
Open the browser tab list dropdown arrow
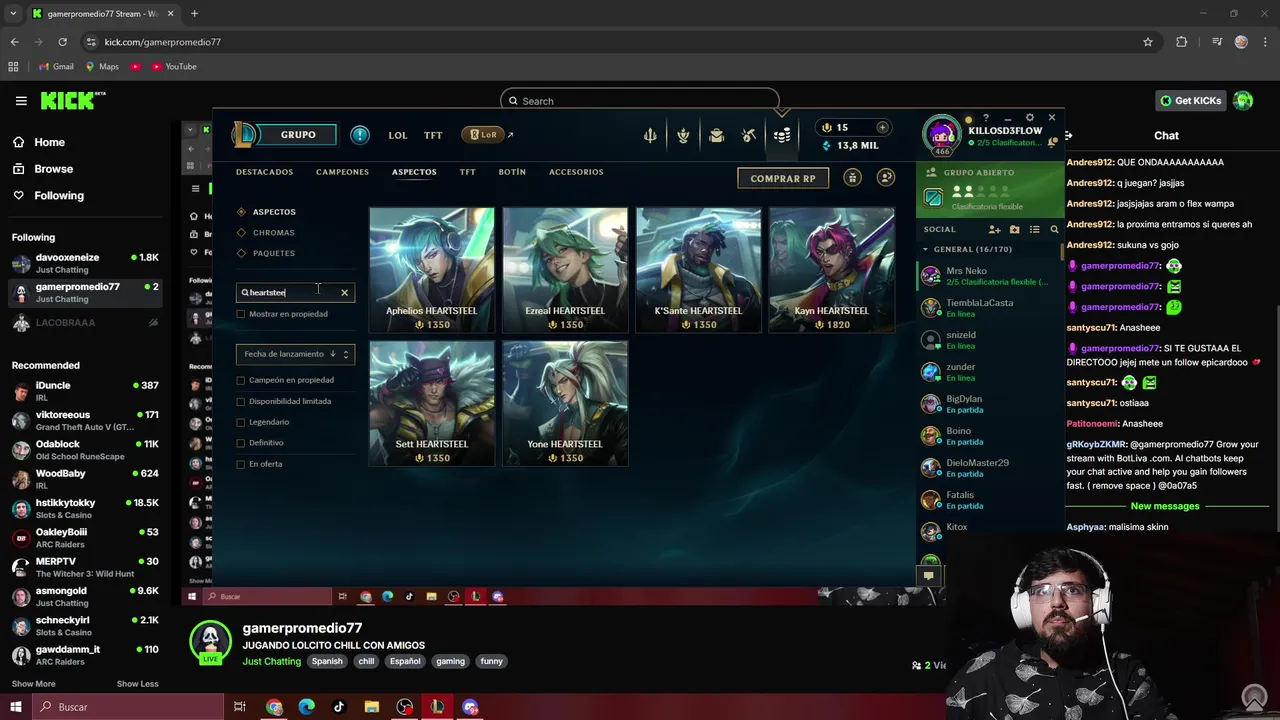13,13
